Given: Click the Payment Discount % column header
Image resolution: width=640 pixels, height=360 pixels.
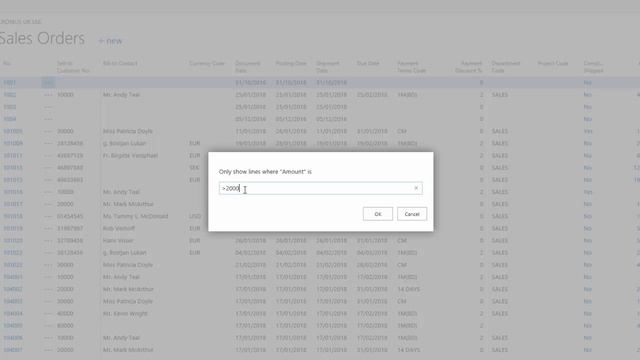Looking at the screenshot, I should (469, 67).
